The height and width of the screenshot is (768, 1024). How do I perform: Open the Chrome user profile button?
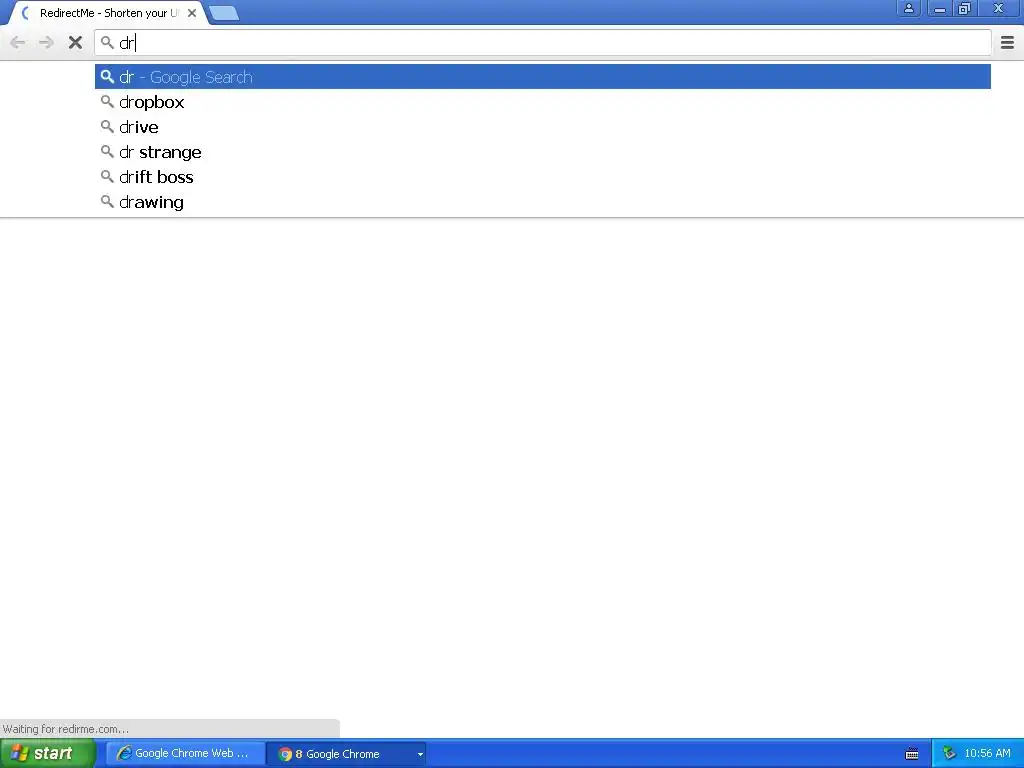(908, 8)
